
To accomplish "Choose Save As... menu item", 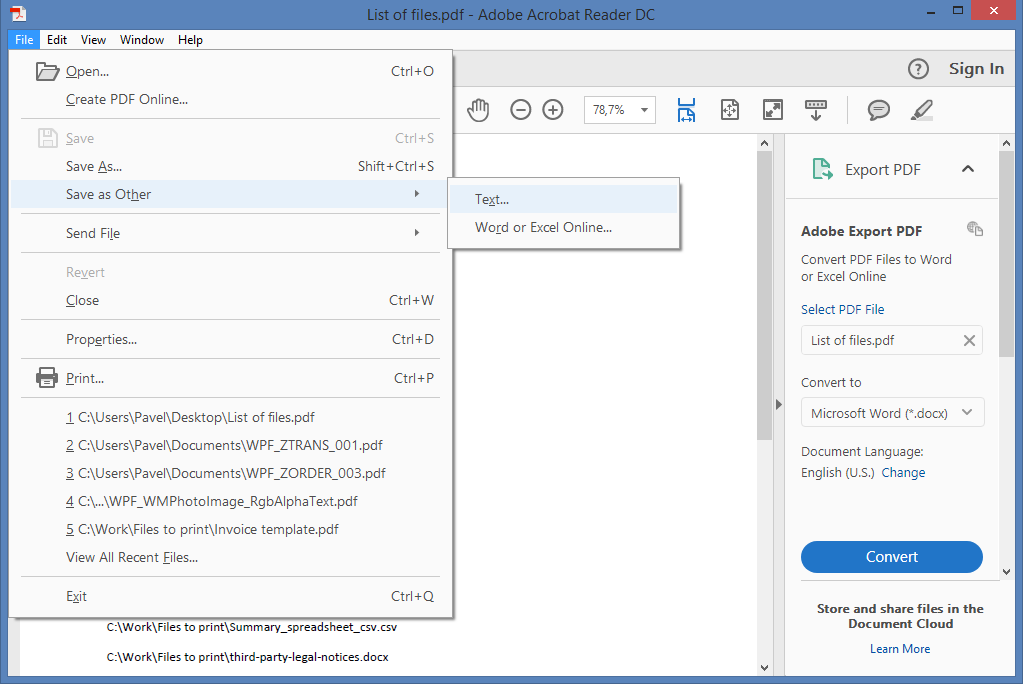I will (226, 166).
